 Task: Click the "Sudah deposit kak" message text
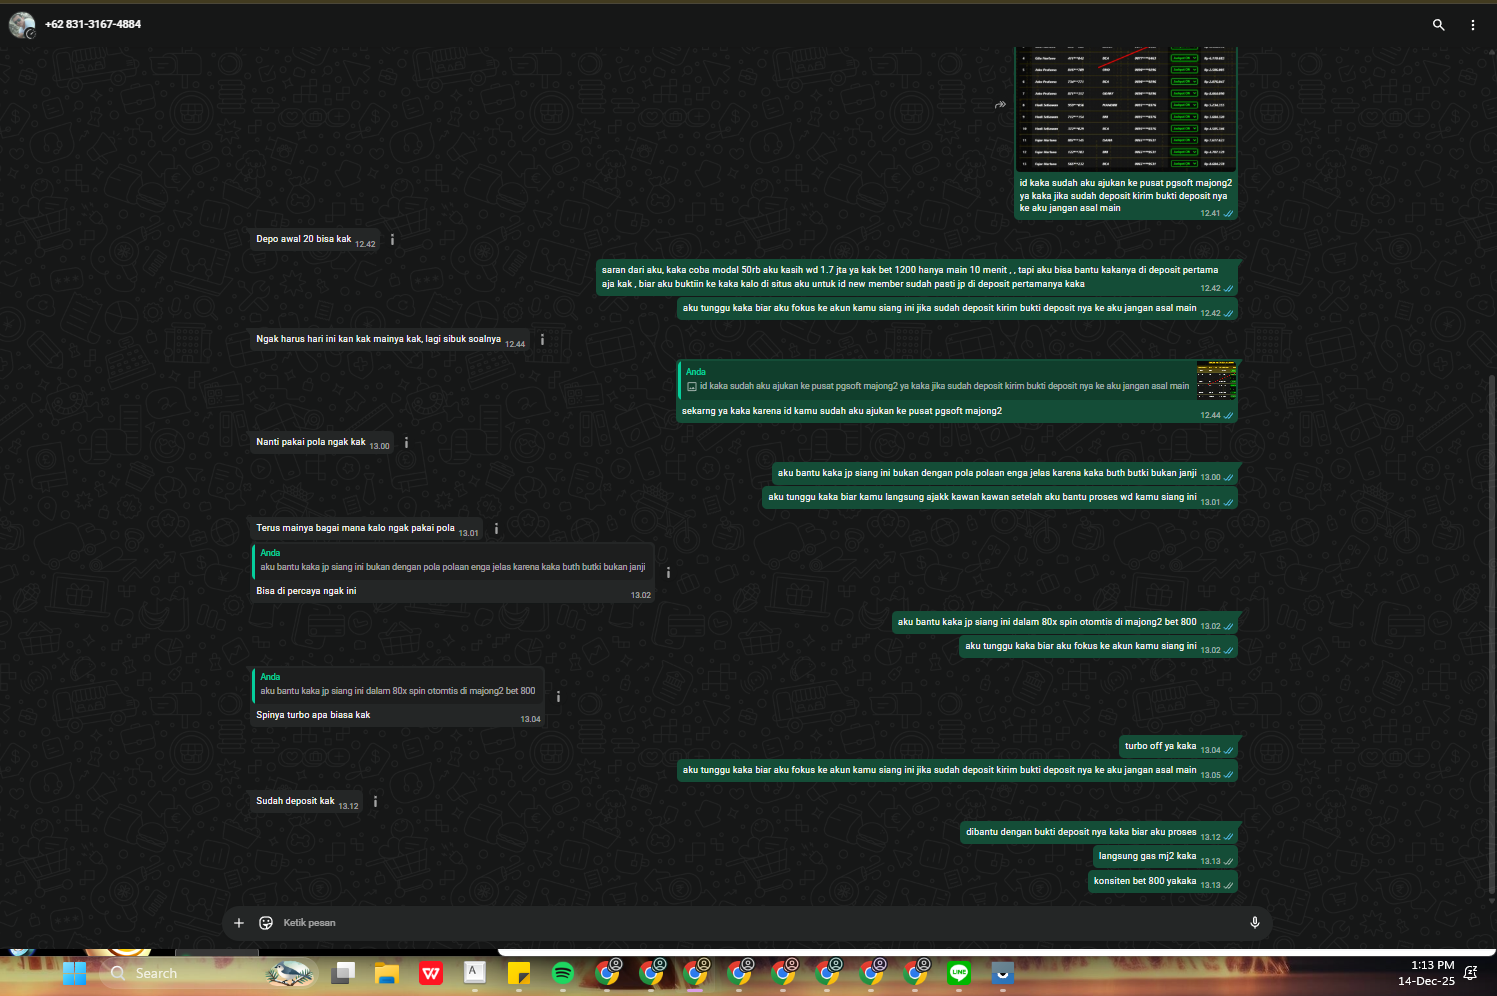tap(295, 802)
